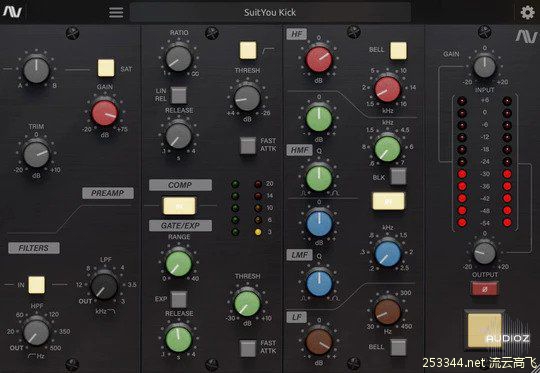Click the large yellow power button
The image size is (540, 373).
click(485, 330)
